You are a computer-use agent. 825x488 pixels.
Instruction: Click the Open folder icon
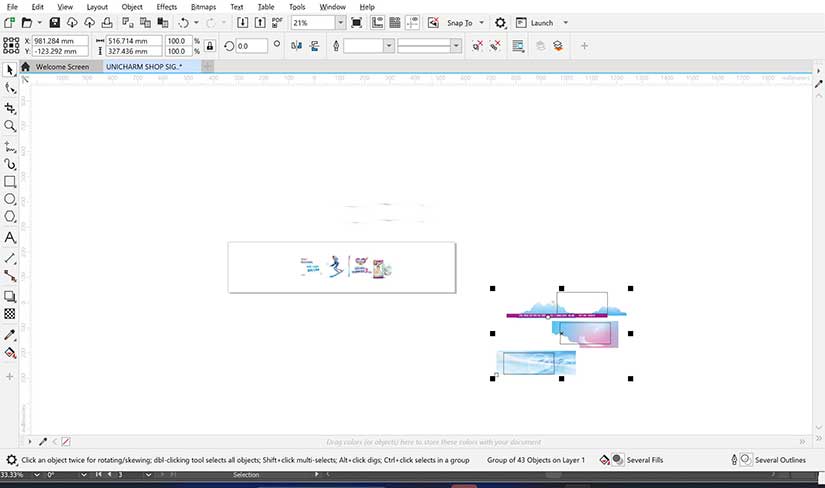point(26,23)
